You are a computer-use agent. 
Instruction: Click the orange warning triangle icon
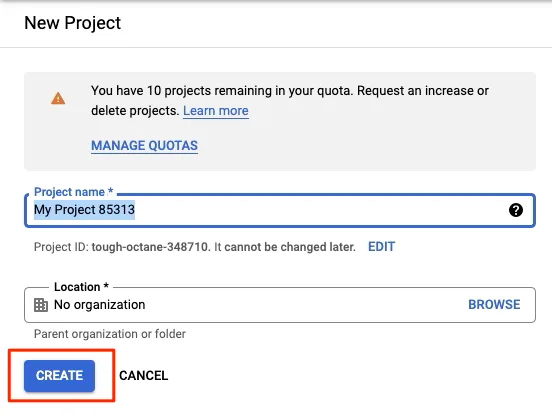pos(58,99)
